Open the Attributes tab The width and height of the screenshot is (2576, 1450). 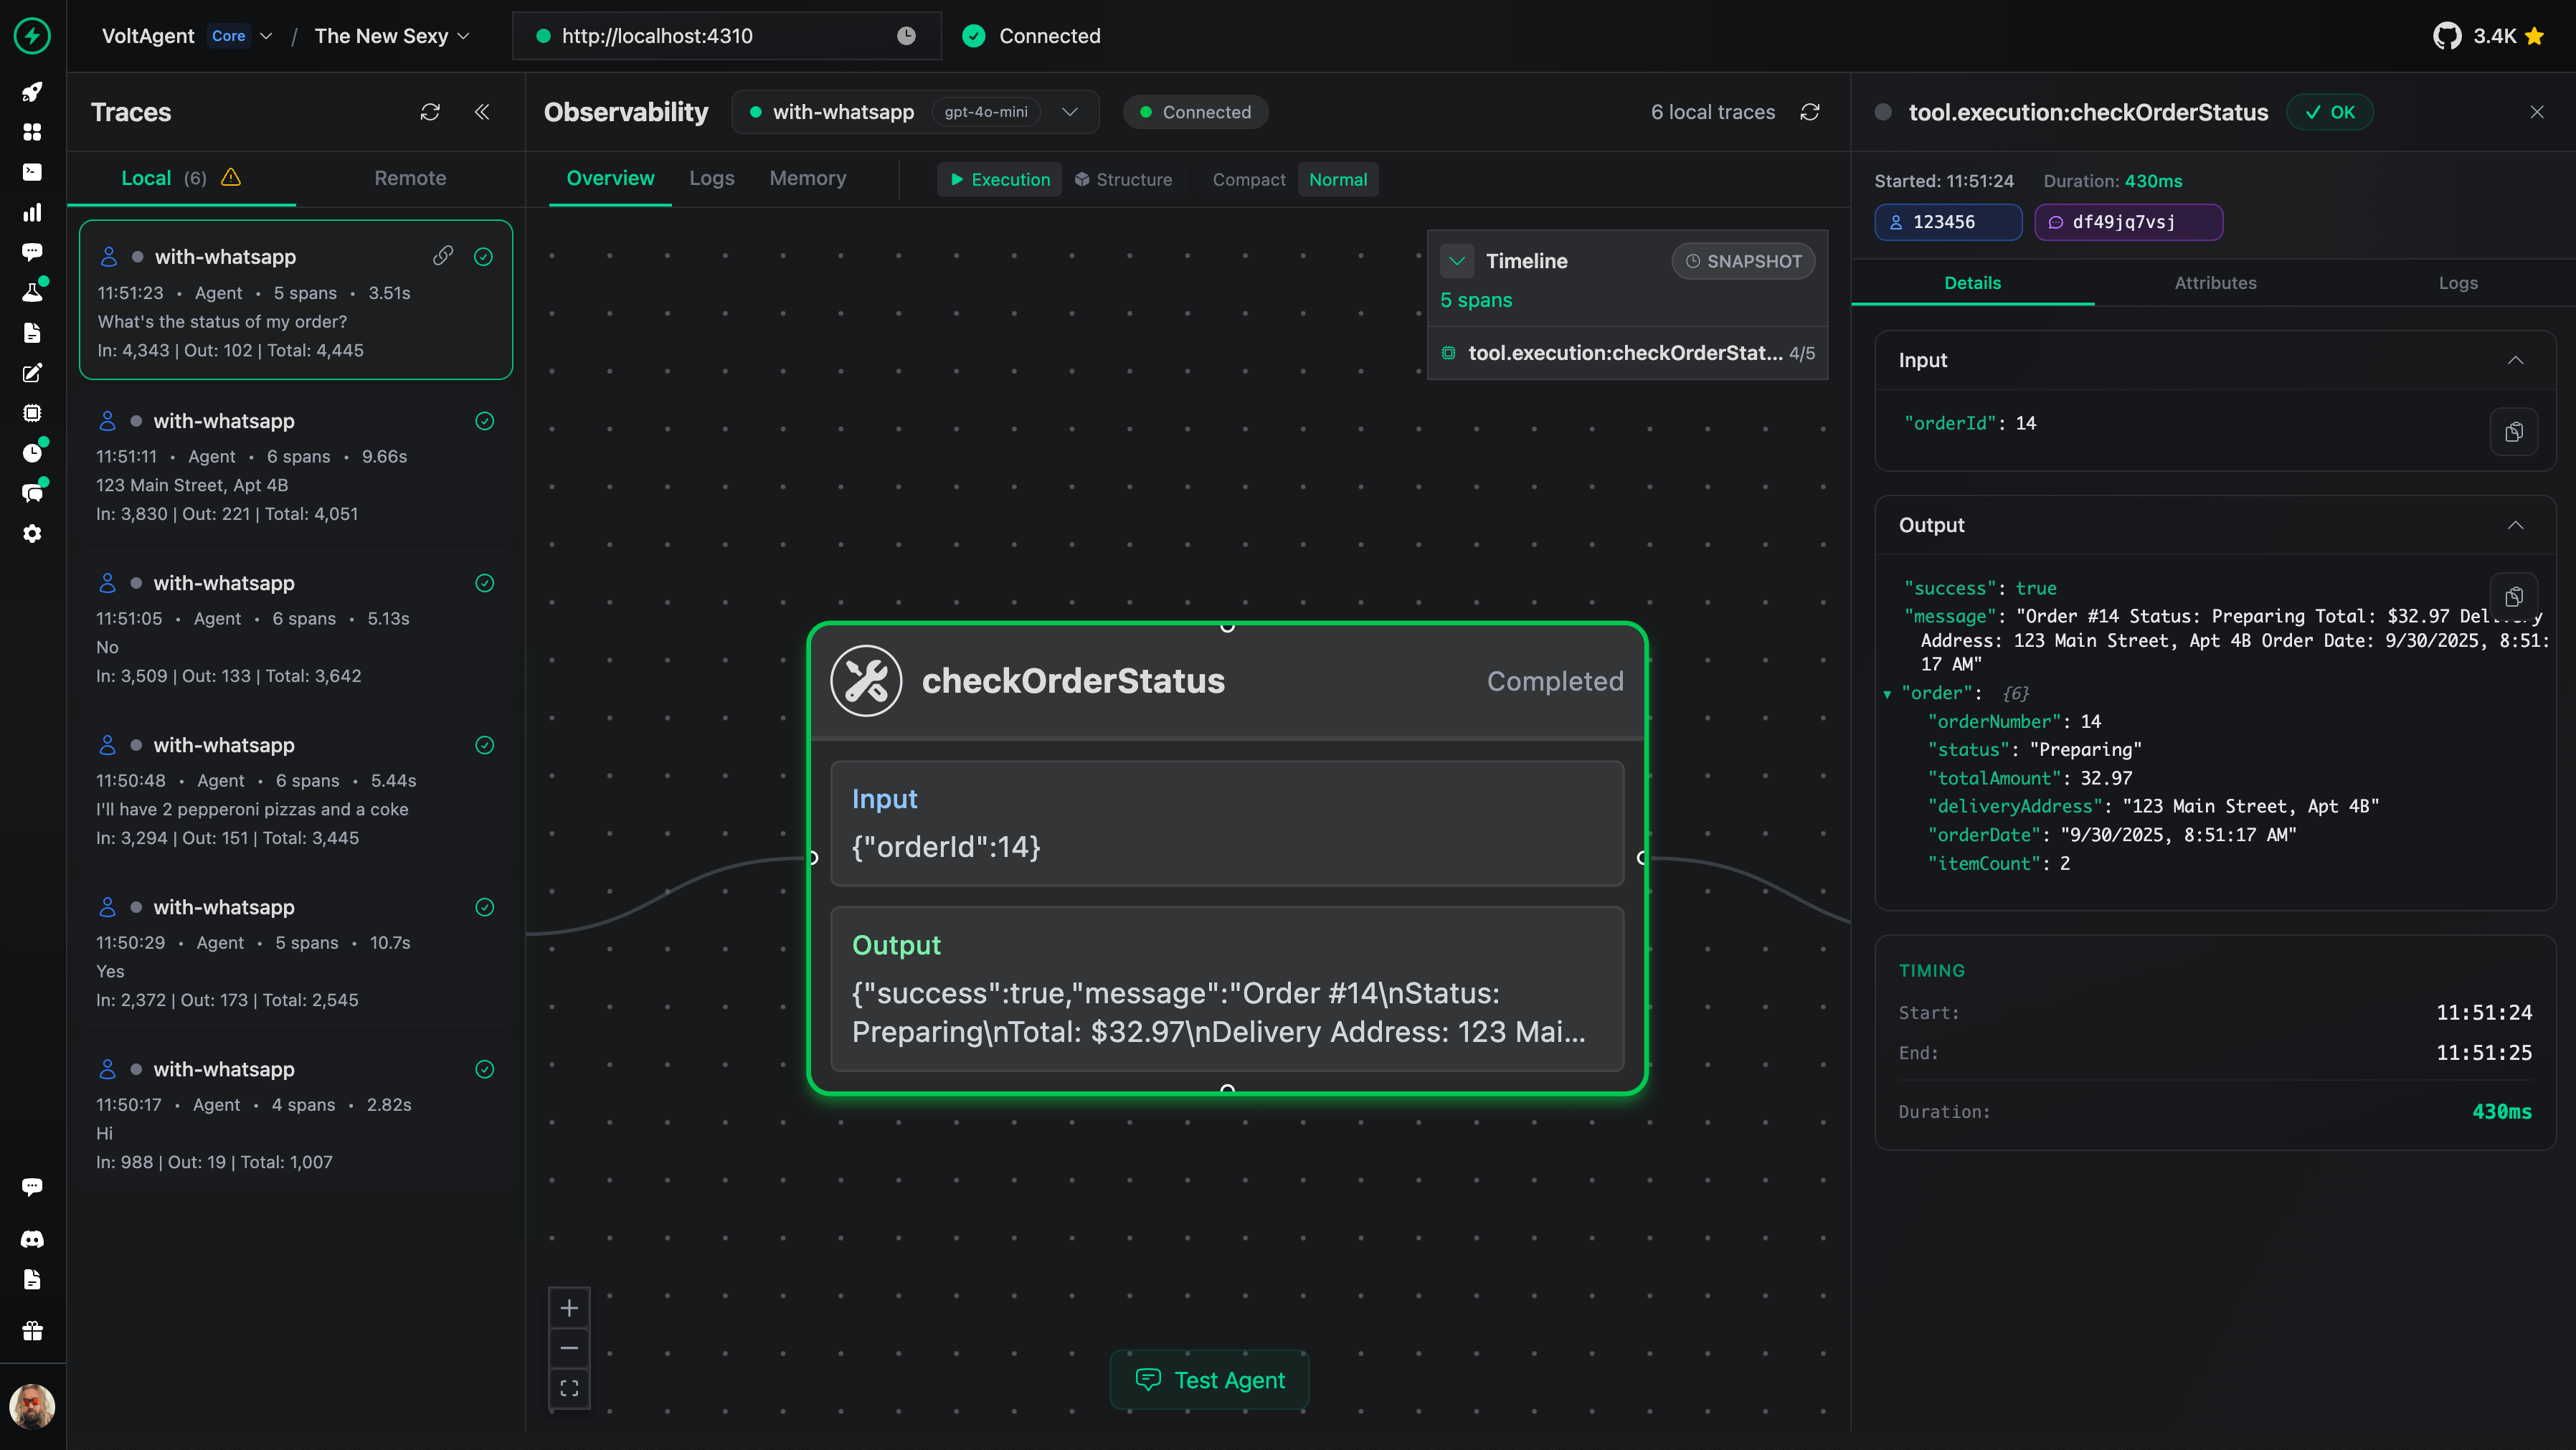[x=2215, y=283]
